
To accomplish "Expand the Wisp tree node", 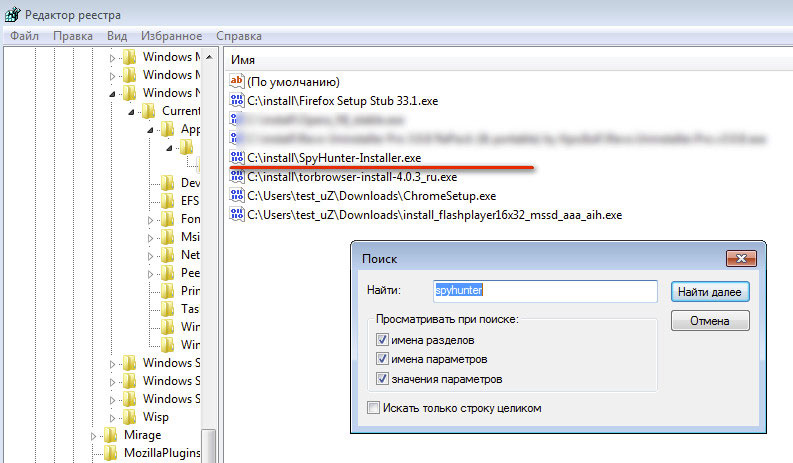I will (x=113, y=417).
